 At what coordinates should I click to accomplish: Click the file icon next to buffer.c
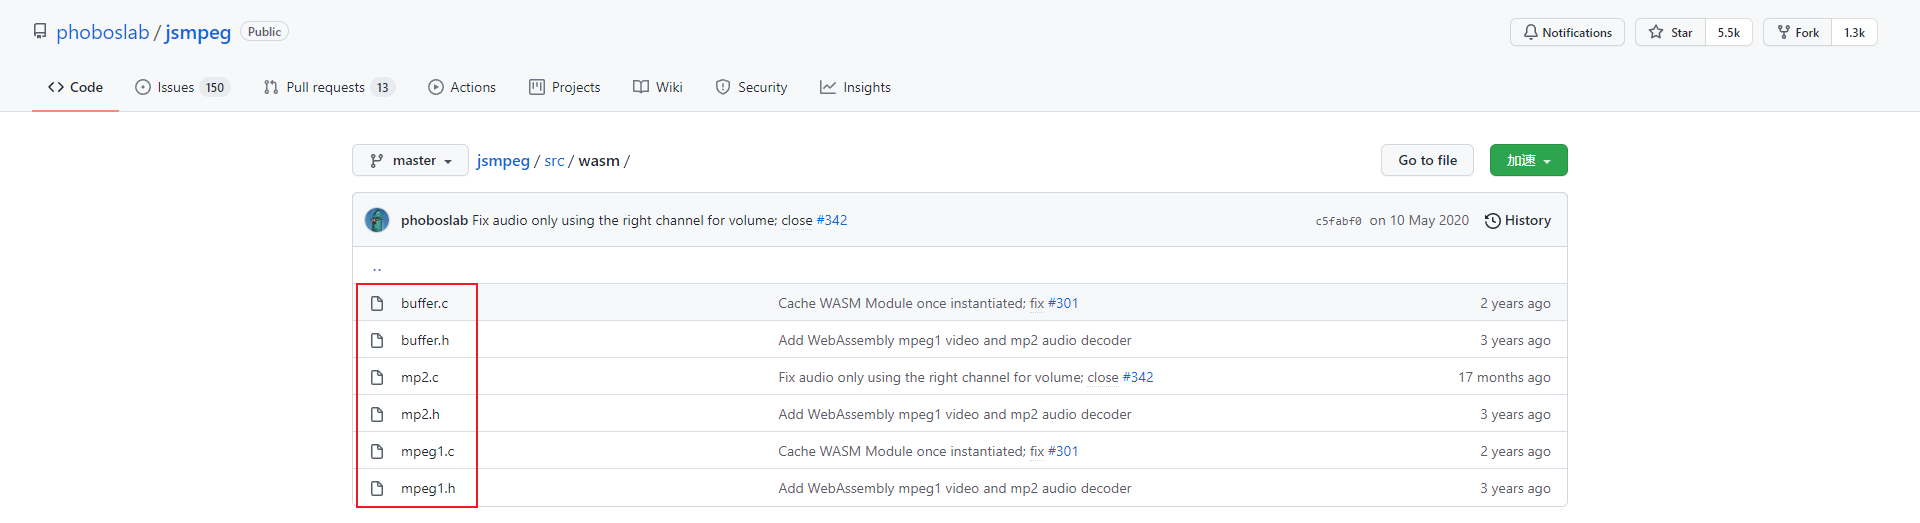click(x=377, y=303)
